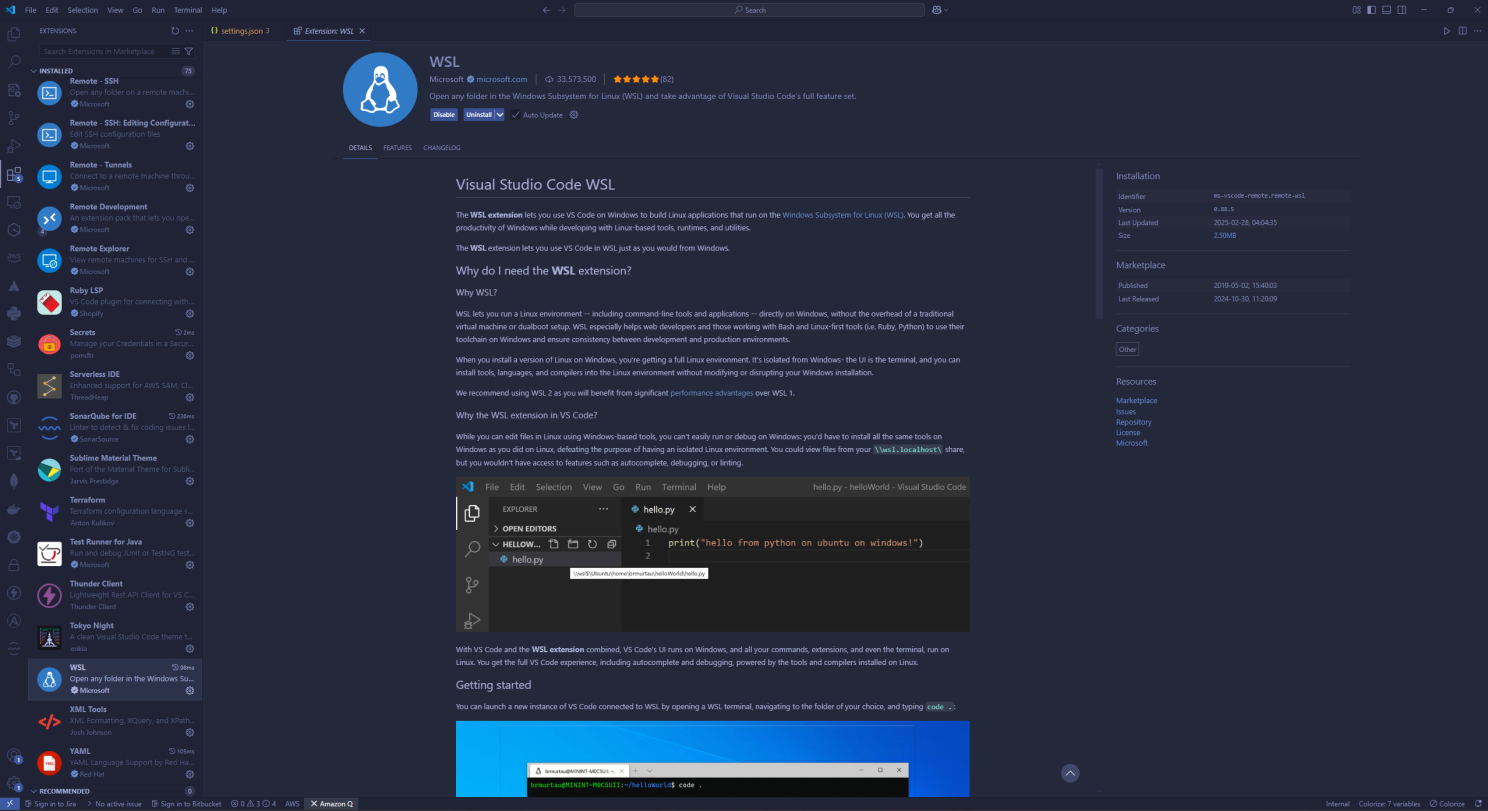Open manage gear for Remote - SSH extension
Image resolution: width=1488 pixels, height=811 pixels.
[x=190, y=104]
